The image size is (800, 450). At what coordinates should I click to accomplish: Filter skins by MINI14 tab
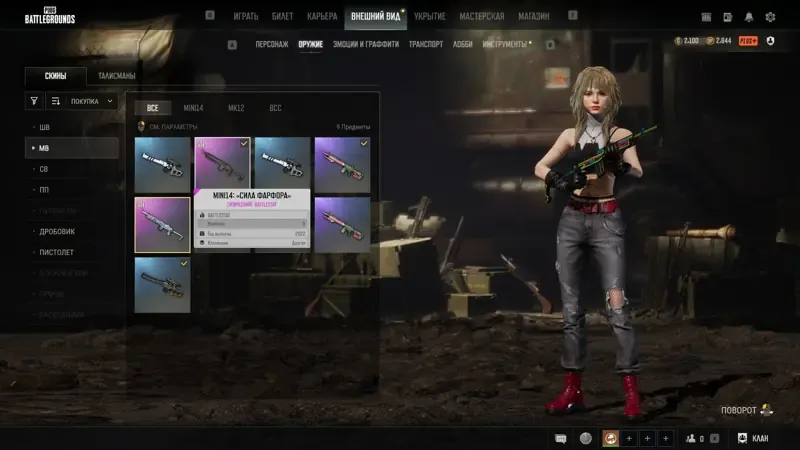[193, 108]
